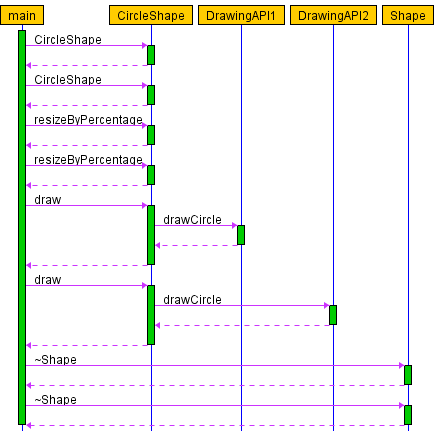Click the second draw message label
Image resolution: width=445 pixels, height=431 pixels.
click(x=48, y=280)
